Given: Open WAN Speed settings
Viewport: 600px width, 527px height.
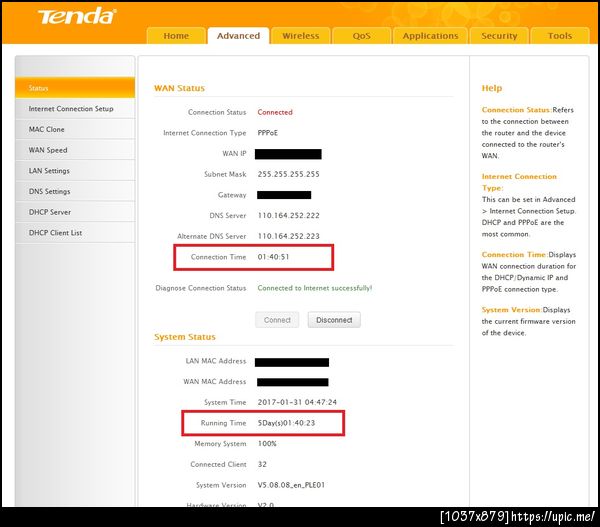Looking at the screenshot, I should (x=75, y=150).
